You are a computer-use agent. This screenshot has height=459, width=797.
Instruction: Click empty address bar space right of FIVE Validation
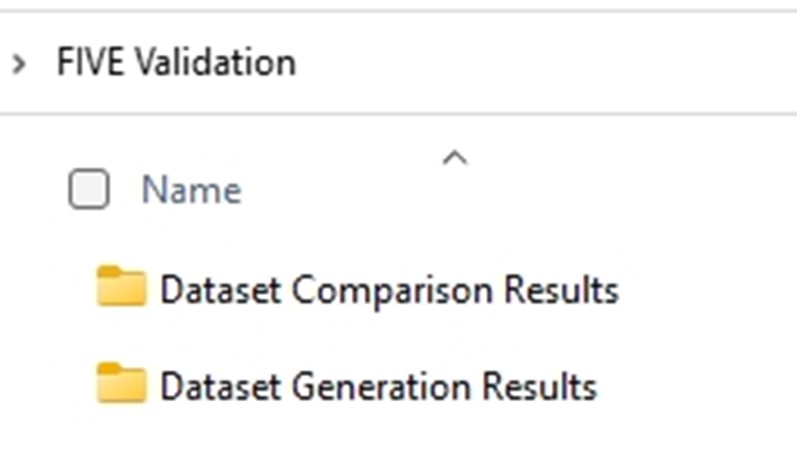point(544,63)
